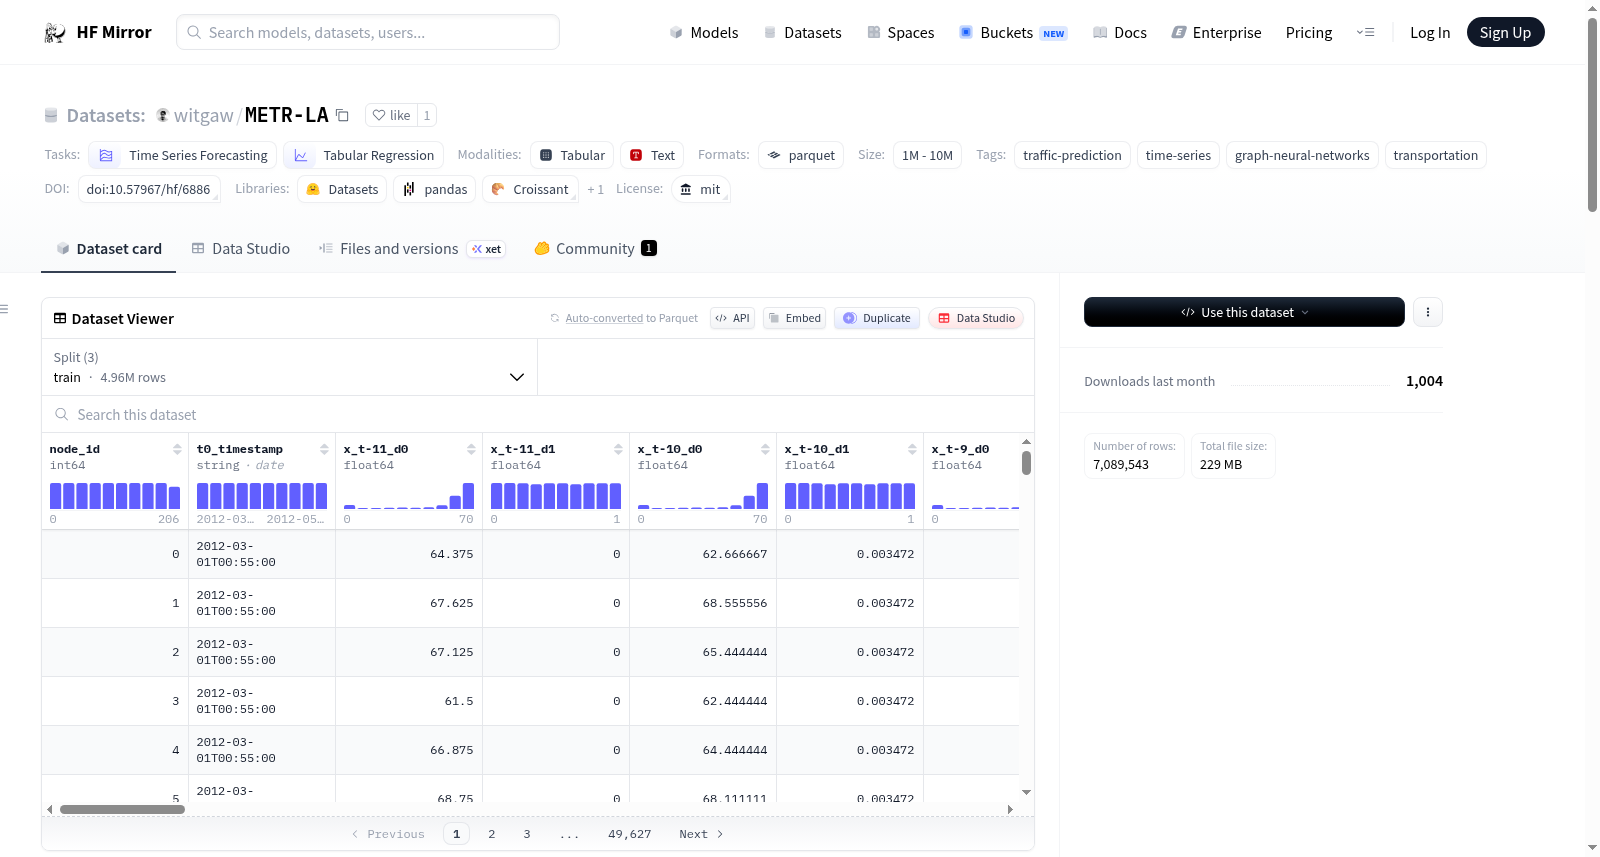The image size is (1600, 857).
Task: Click the mit license tag
Action: (700, 189)
